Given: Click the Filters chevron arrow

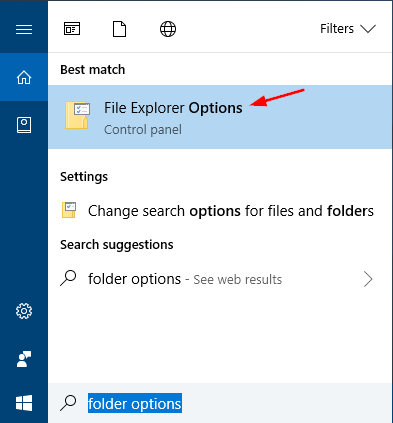Looking at the screenshot, I should [x=368, y=29].
